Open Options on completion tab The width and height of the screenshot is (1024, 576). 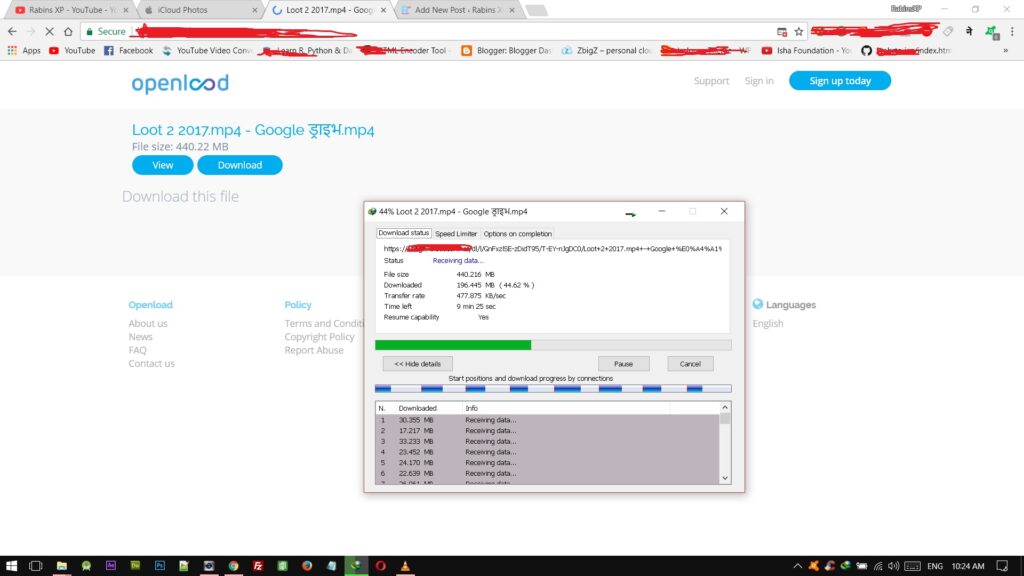coord(517,233)
